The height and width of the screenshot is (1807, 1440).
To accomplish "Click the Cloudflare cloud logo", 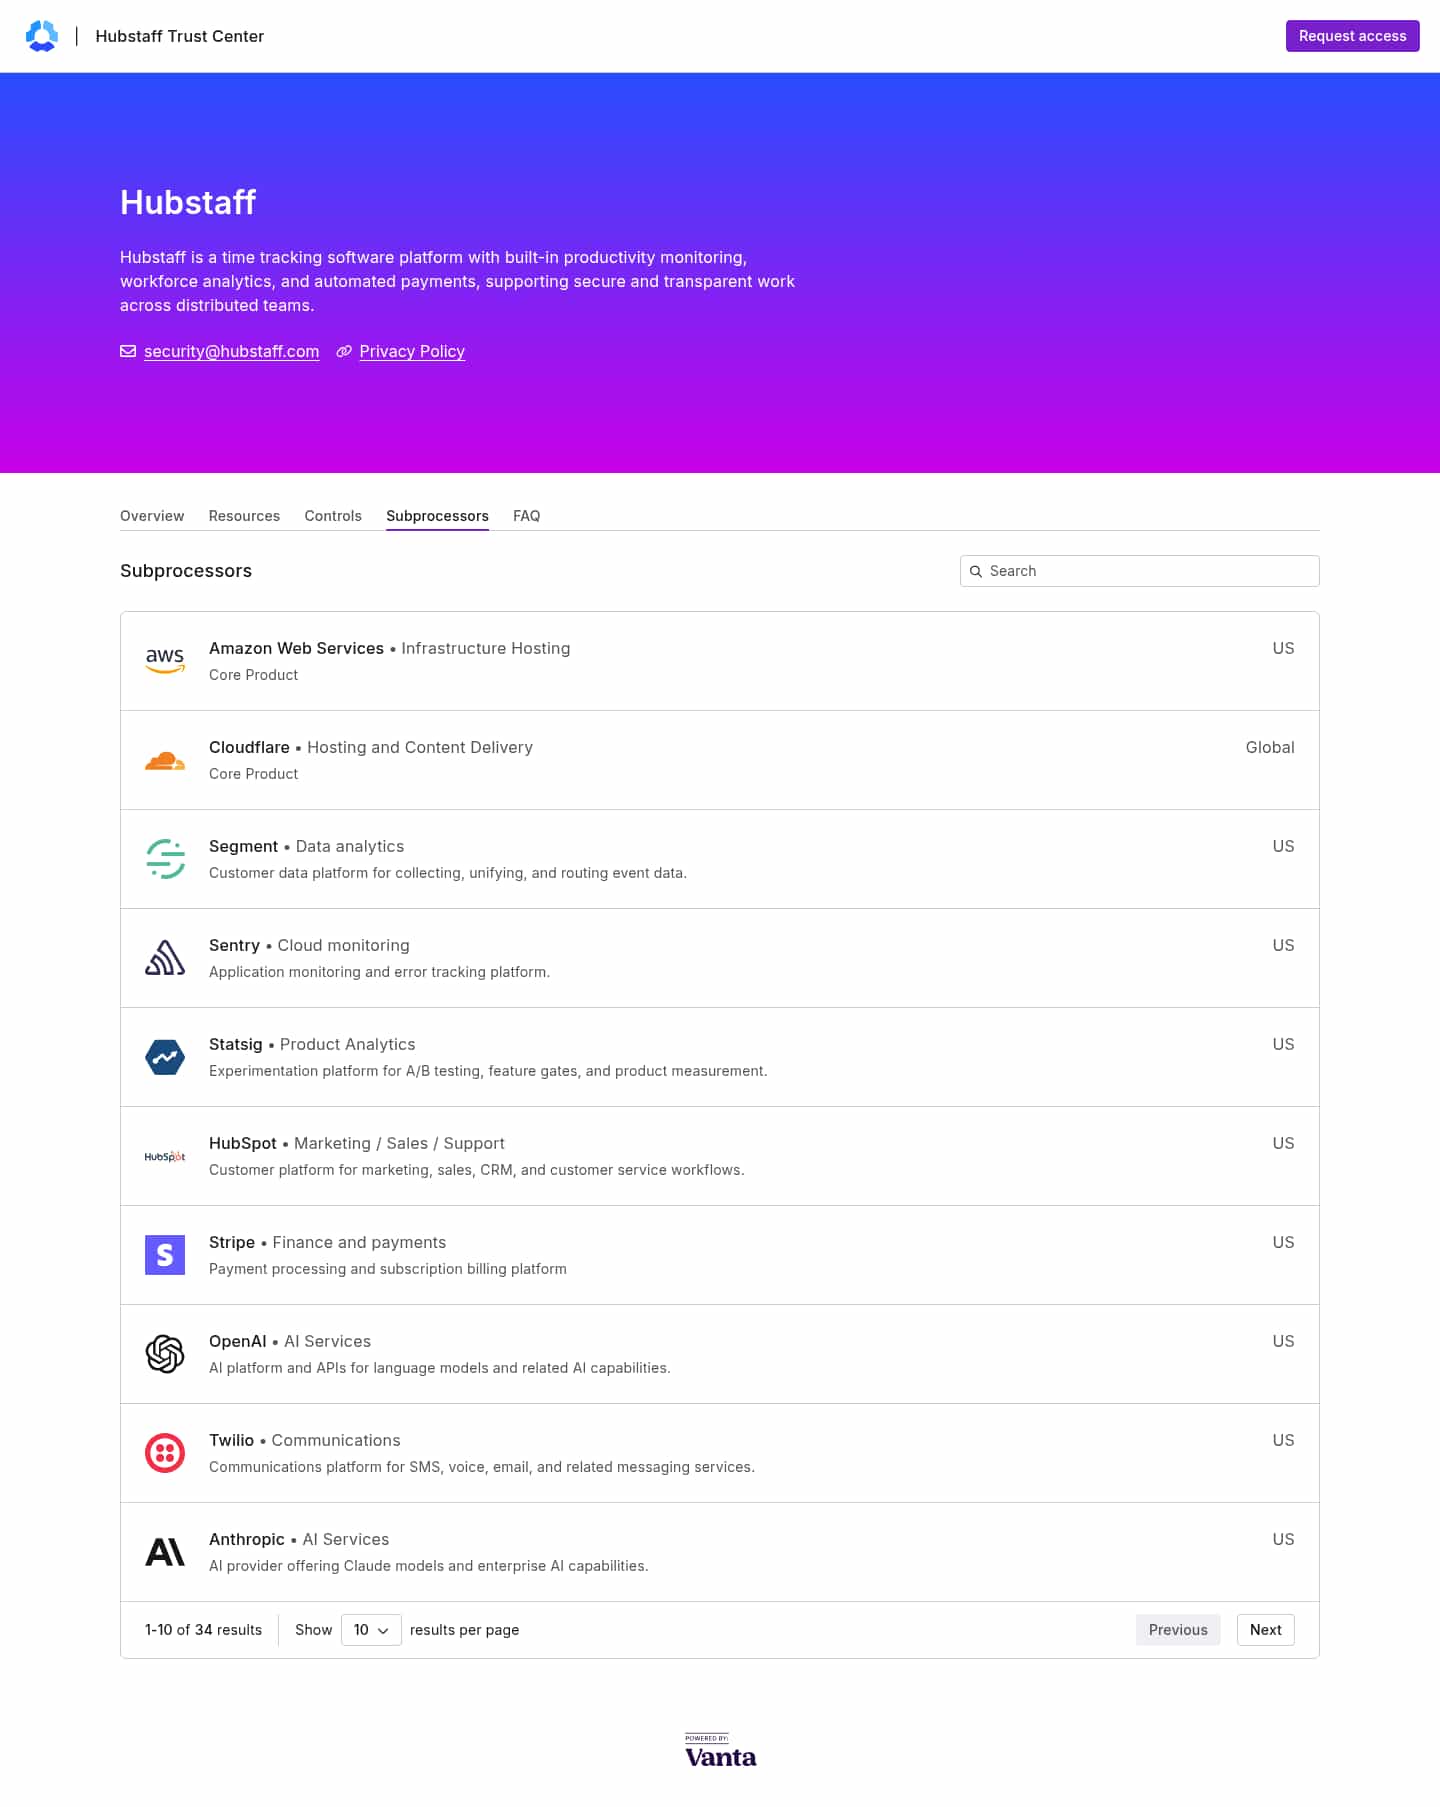I will tap(165, 761).
